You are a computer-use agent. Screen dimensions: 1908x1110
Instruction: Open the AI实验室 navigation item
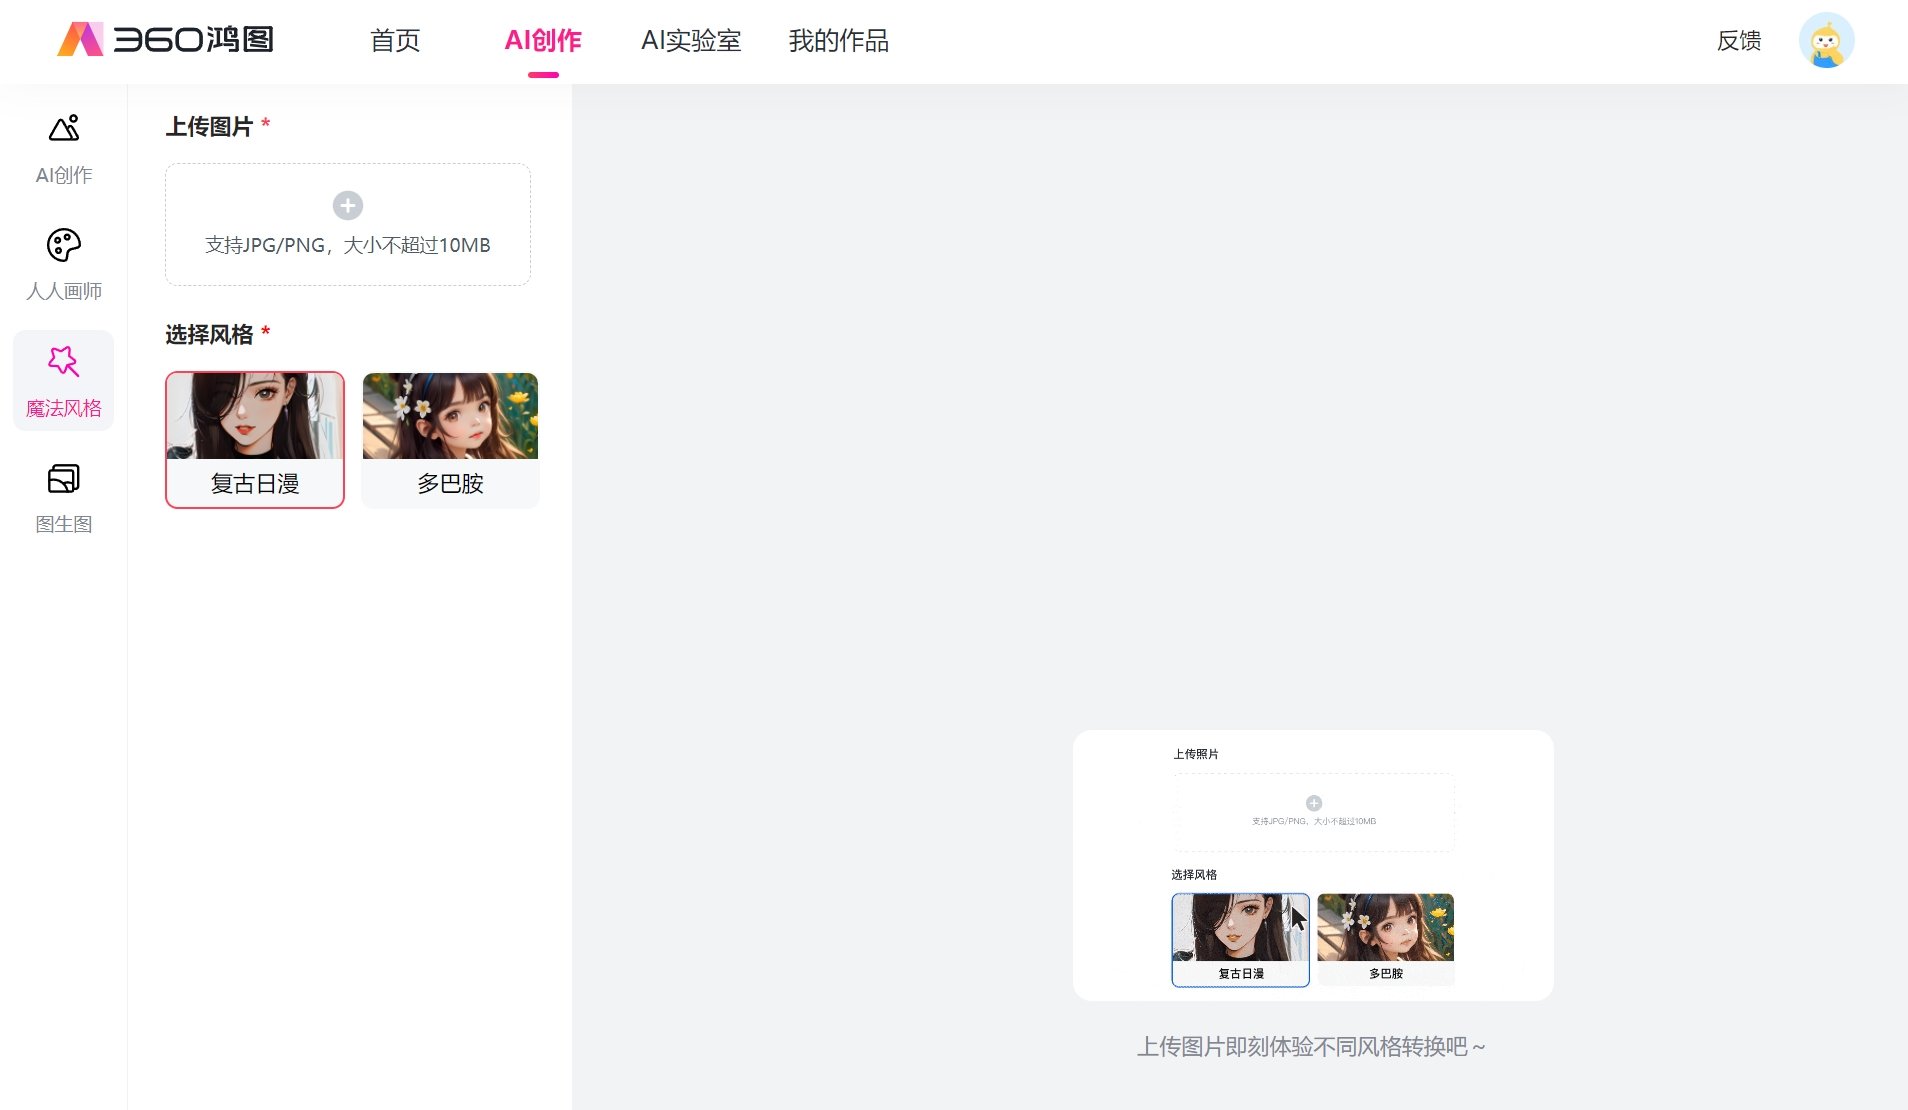point(691,41)
